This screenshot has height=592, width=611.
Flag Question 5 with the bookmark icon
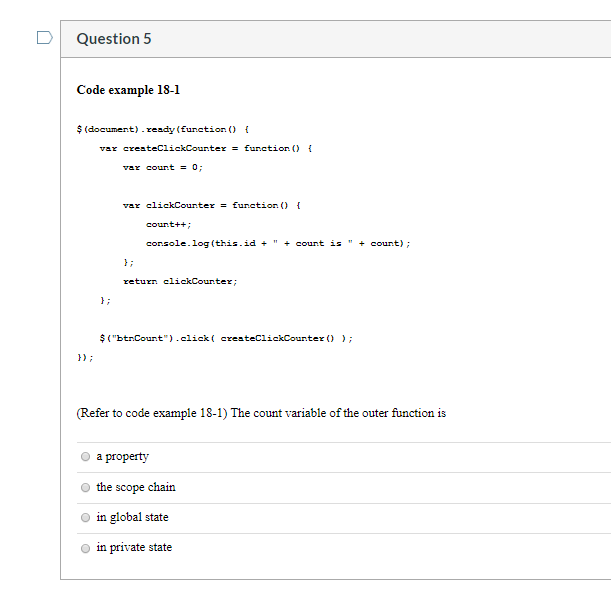coord(44,38)
